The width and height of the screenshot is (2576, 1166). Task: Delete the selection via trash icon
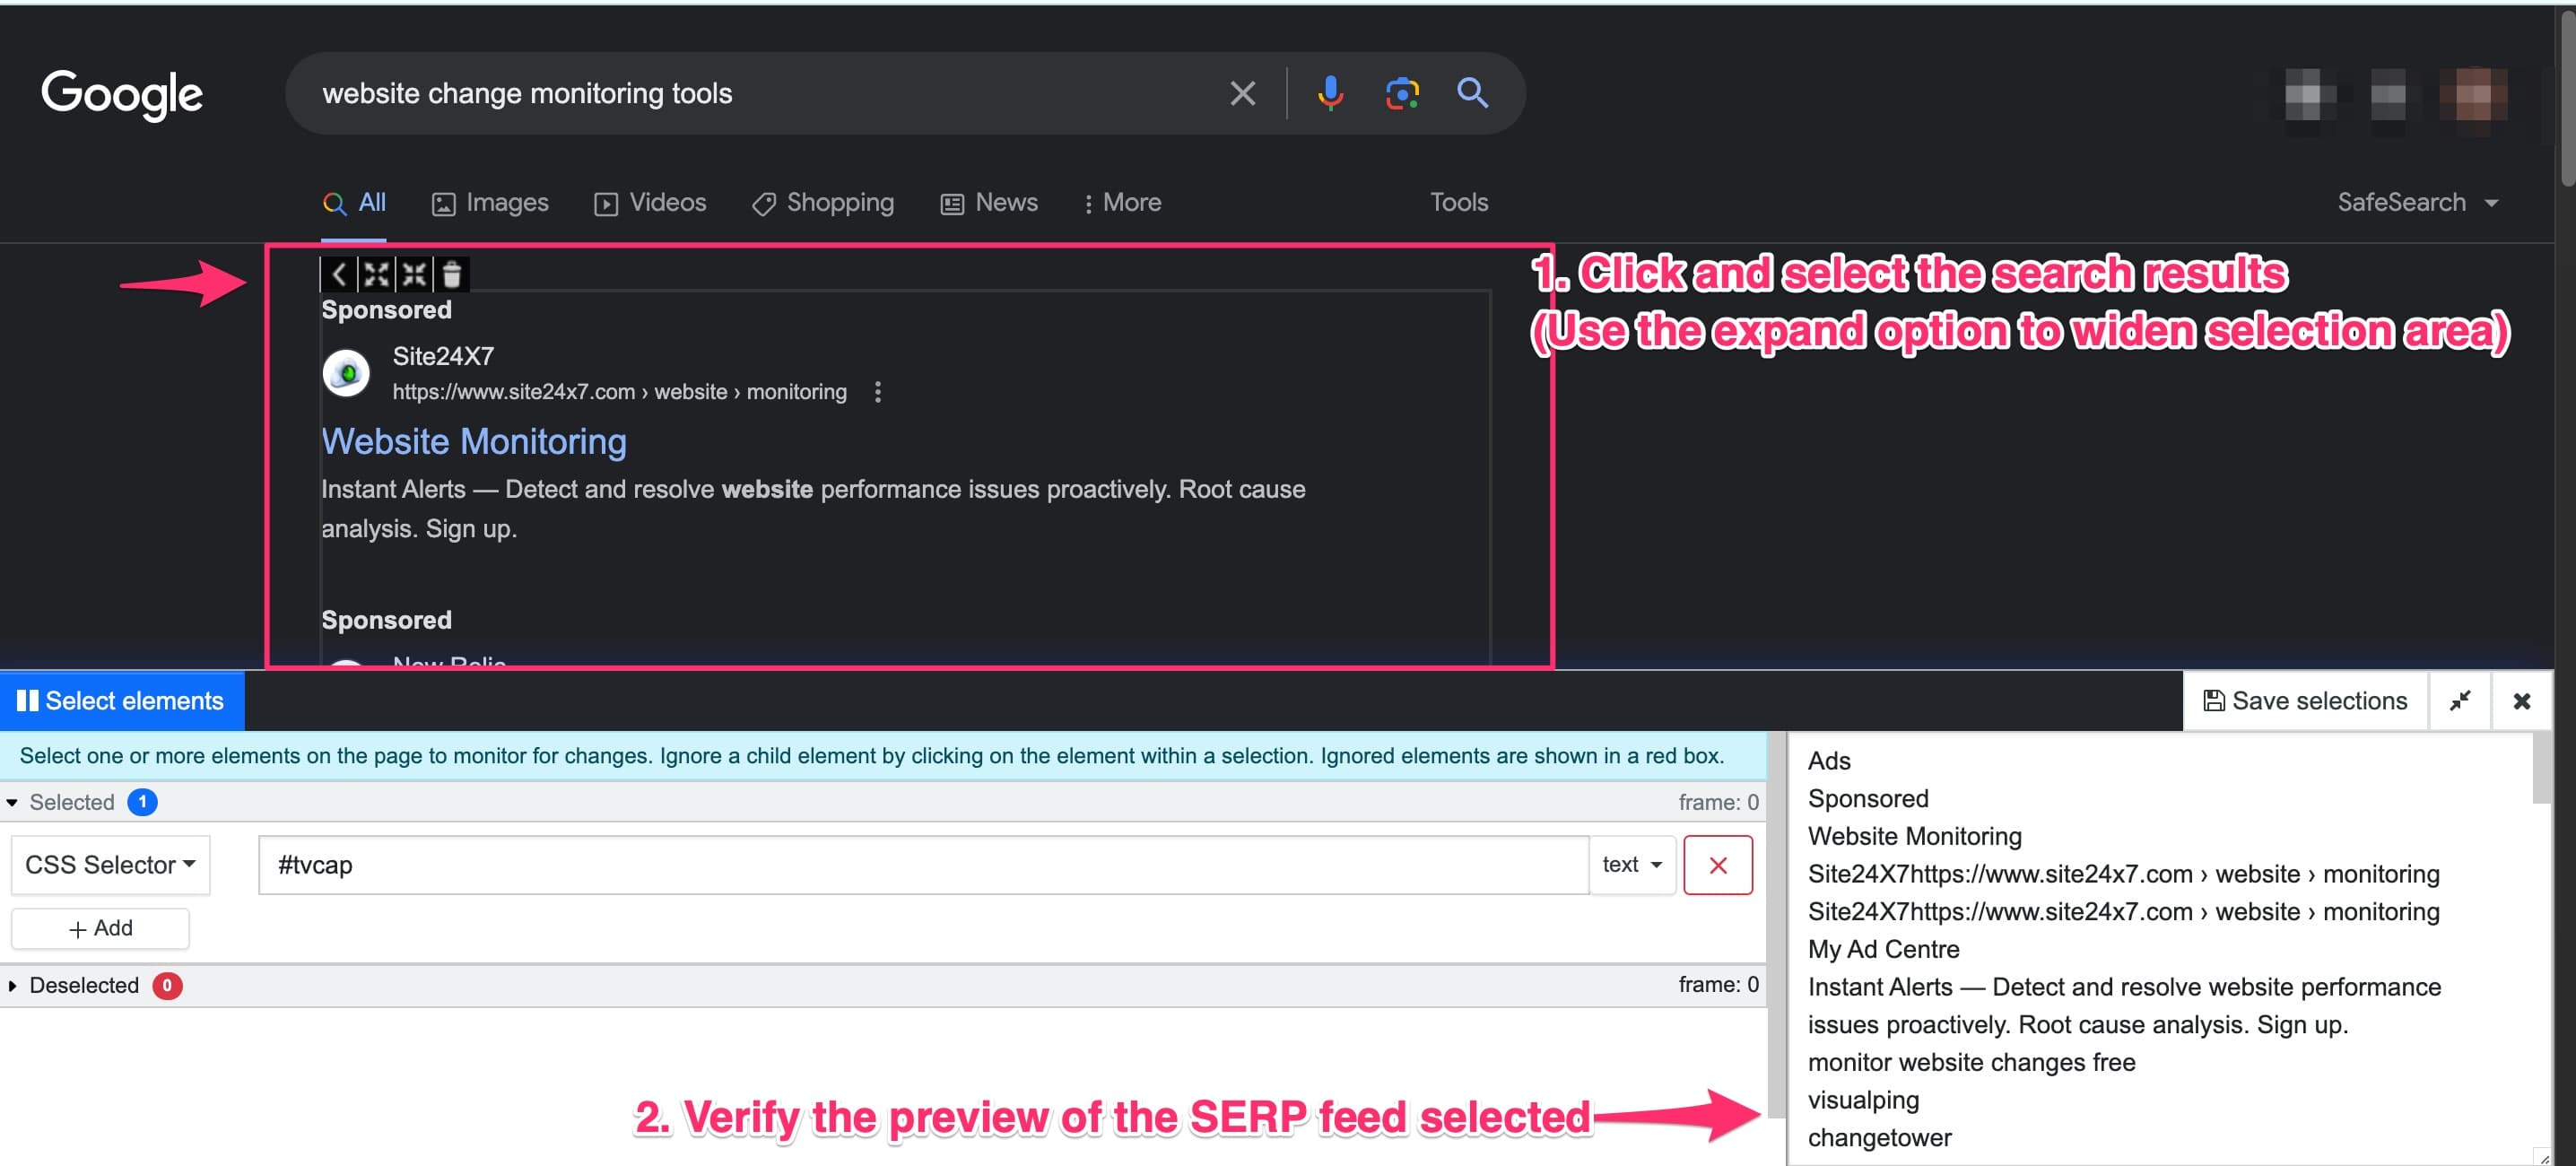pos(452,274)
